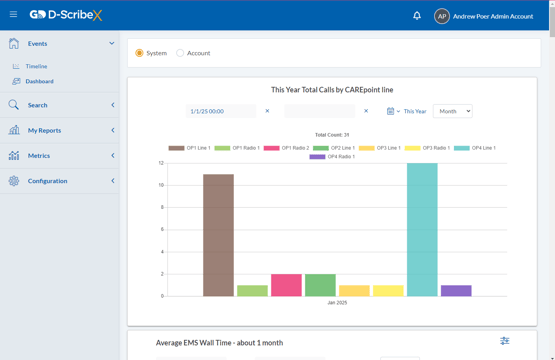
Task: Open the notifications bell
Action: point(417,16)
